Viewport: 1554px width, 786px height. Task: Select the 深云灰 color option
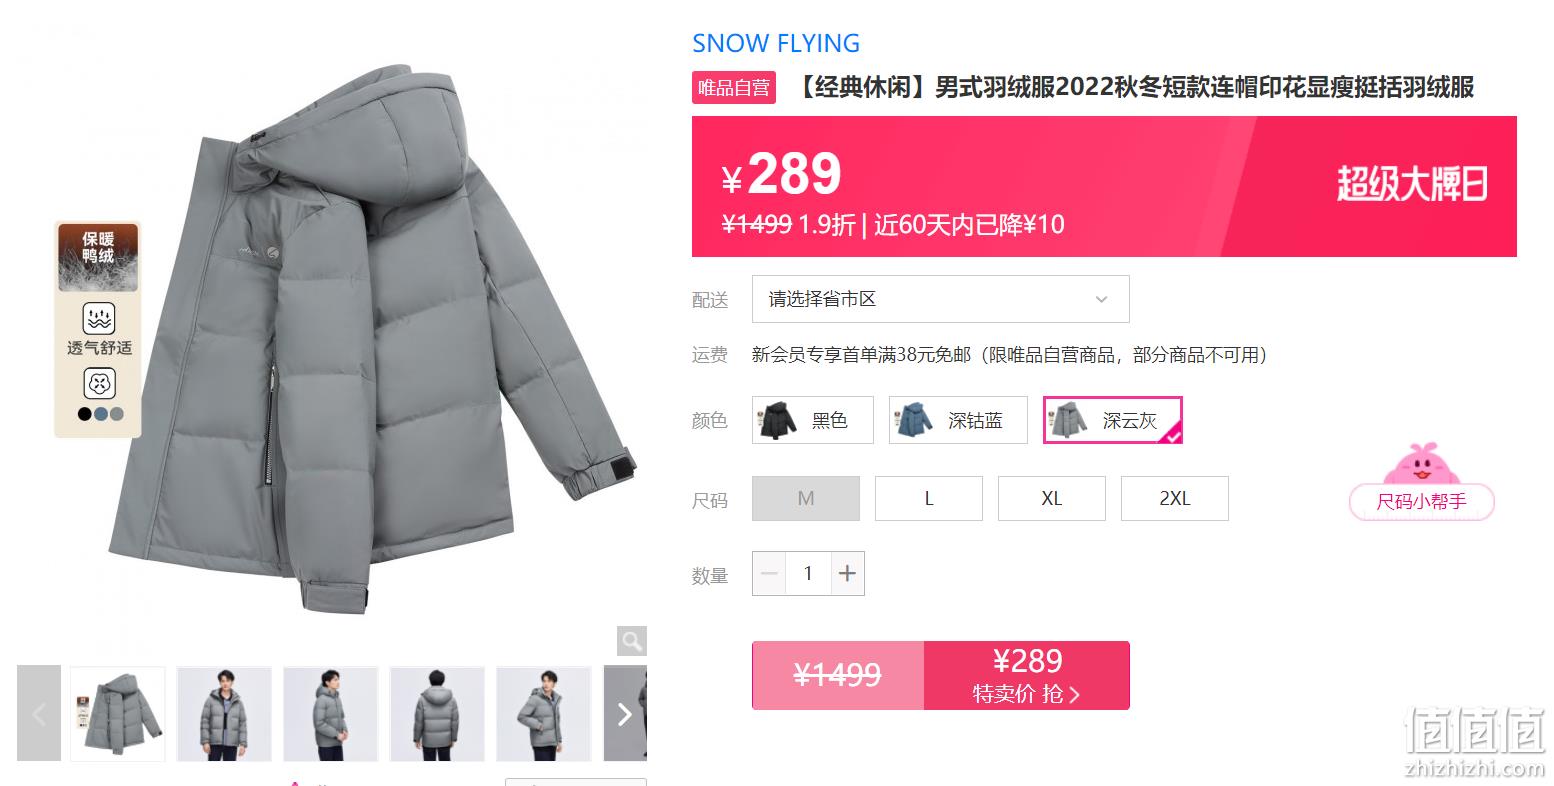coord(1113,420)
